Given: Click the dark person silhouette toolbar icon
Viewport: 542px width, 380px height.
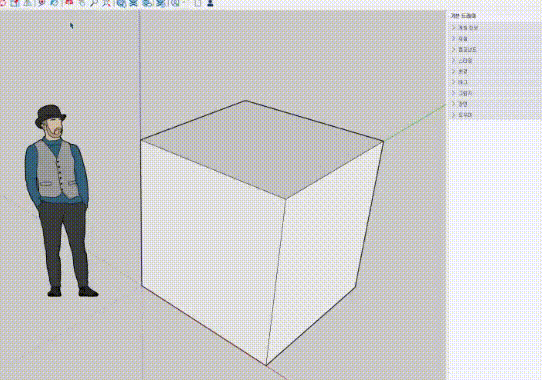Looking at the screenshot, I should pos(210,3).
